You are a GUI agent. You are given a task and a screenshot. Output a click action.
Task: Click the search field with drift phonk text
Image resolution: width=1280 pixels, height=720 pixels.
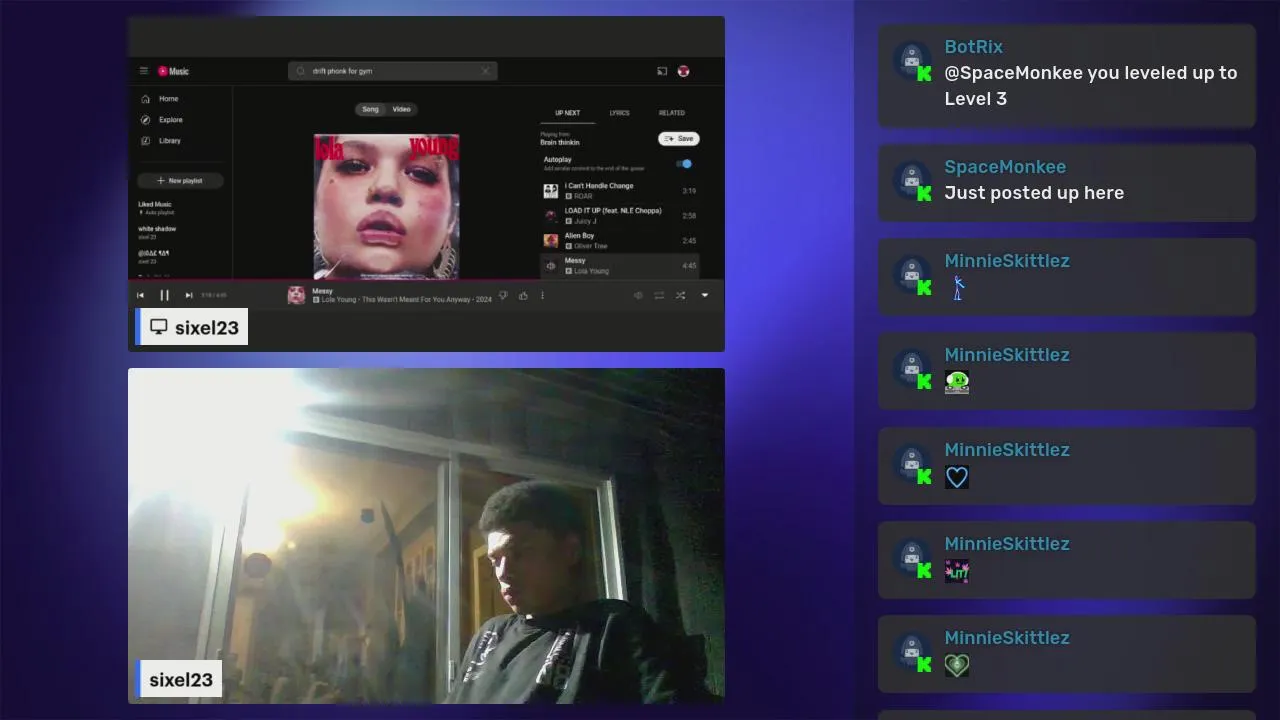[x=392, y=71]
